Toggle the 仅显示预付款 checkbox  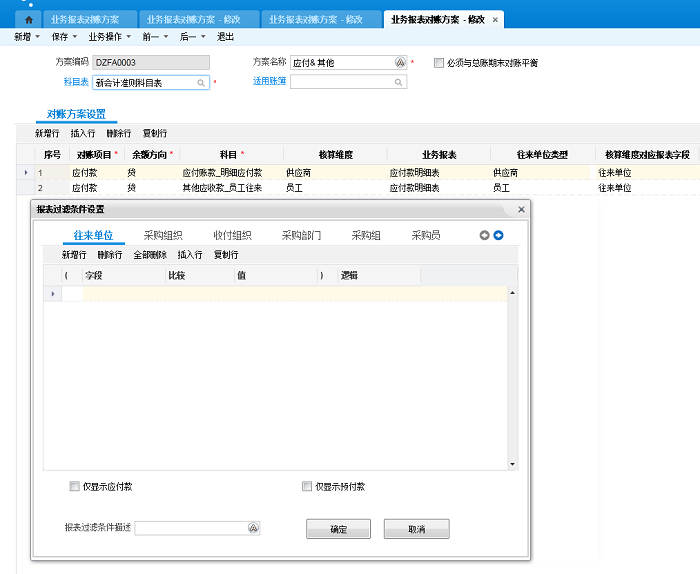307,487
